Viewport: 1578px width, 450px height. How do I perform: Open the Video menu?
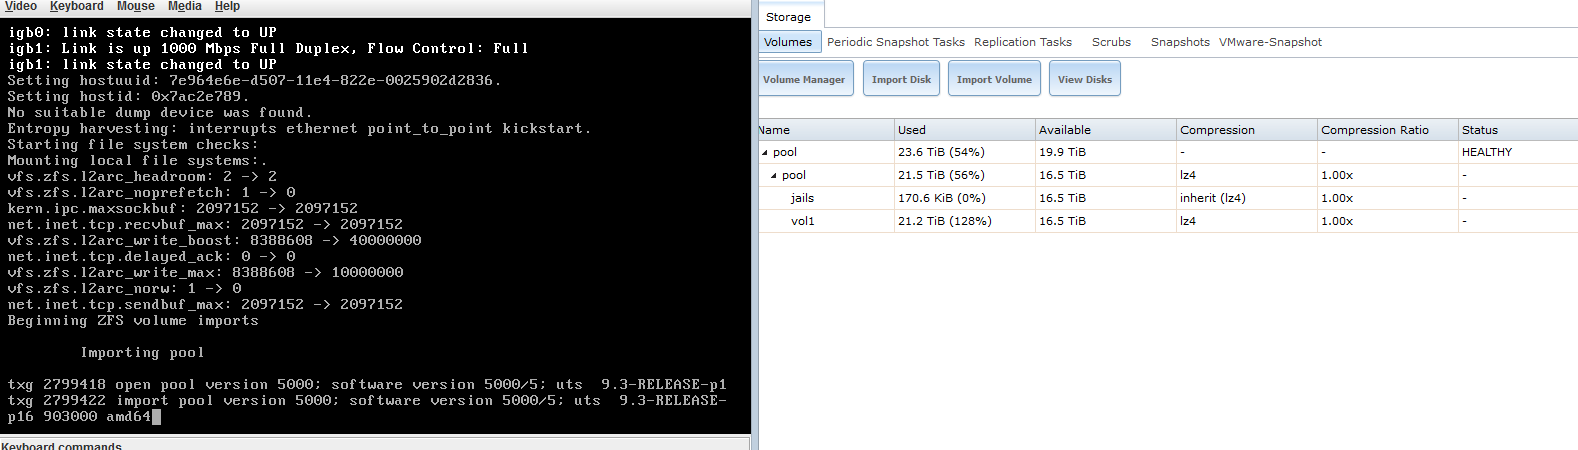click(20, 6)
